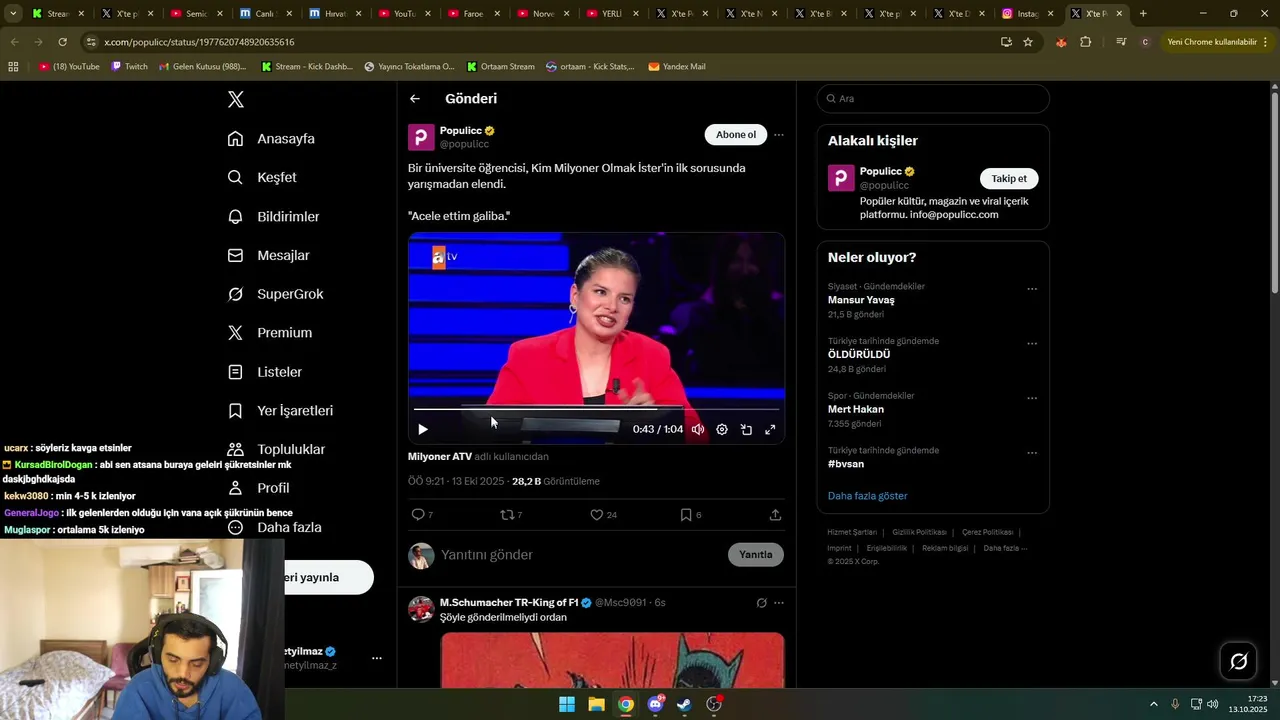Open options for Mert Hakan trend
The height and width of the screenshot is (720, 1280).
1032,398
